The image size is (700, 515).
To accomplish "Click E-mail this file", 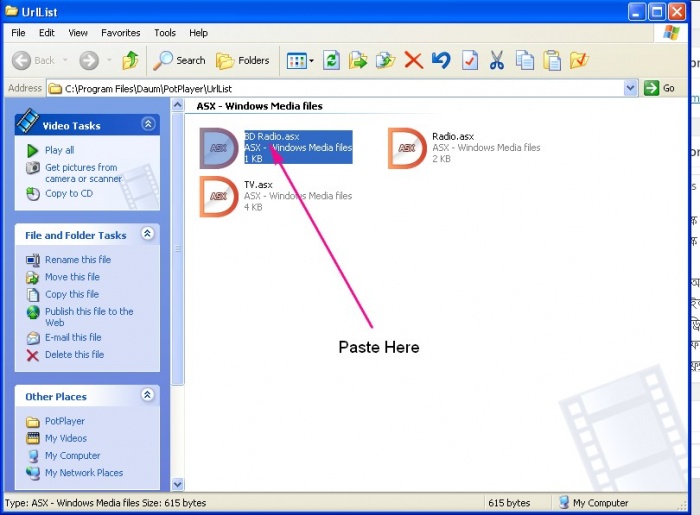I will (73, 337).
